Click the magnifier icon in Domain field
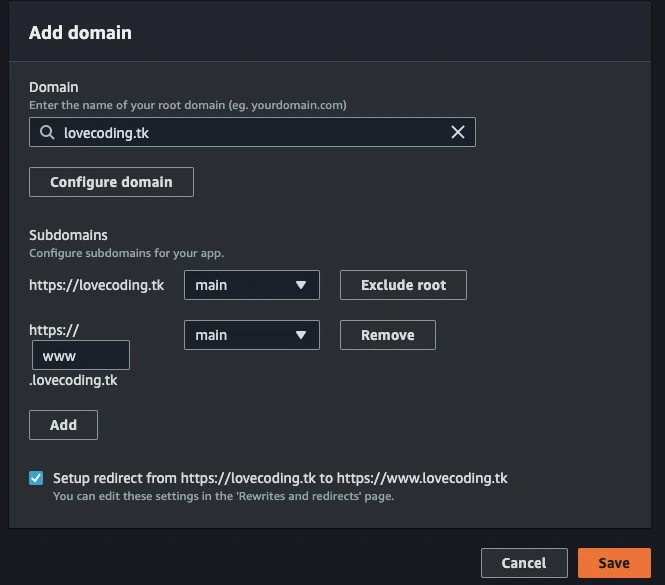 coord(46,132)
